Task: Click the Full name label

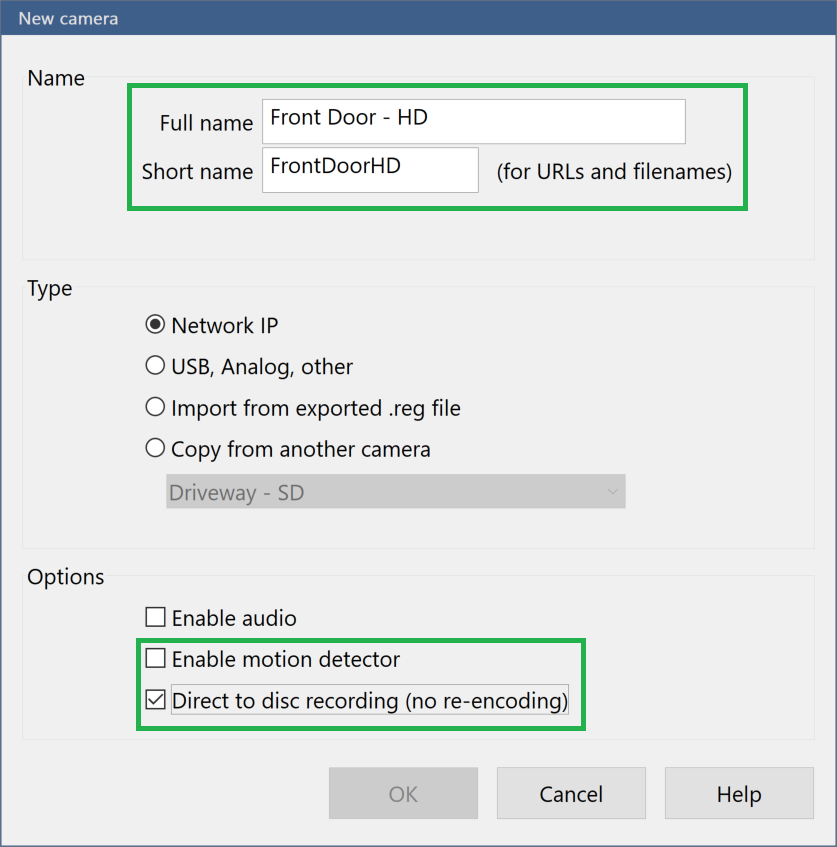Action: tap(206, 123)
